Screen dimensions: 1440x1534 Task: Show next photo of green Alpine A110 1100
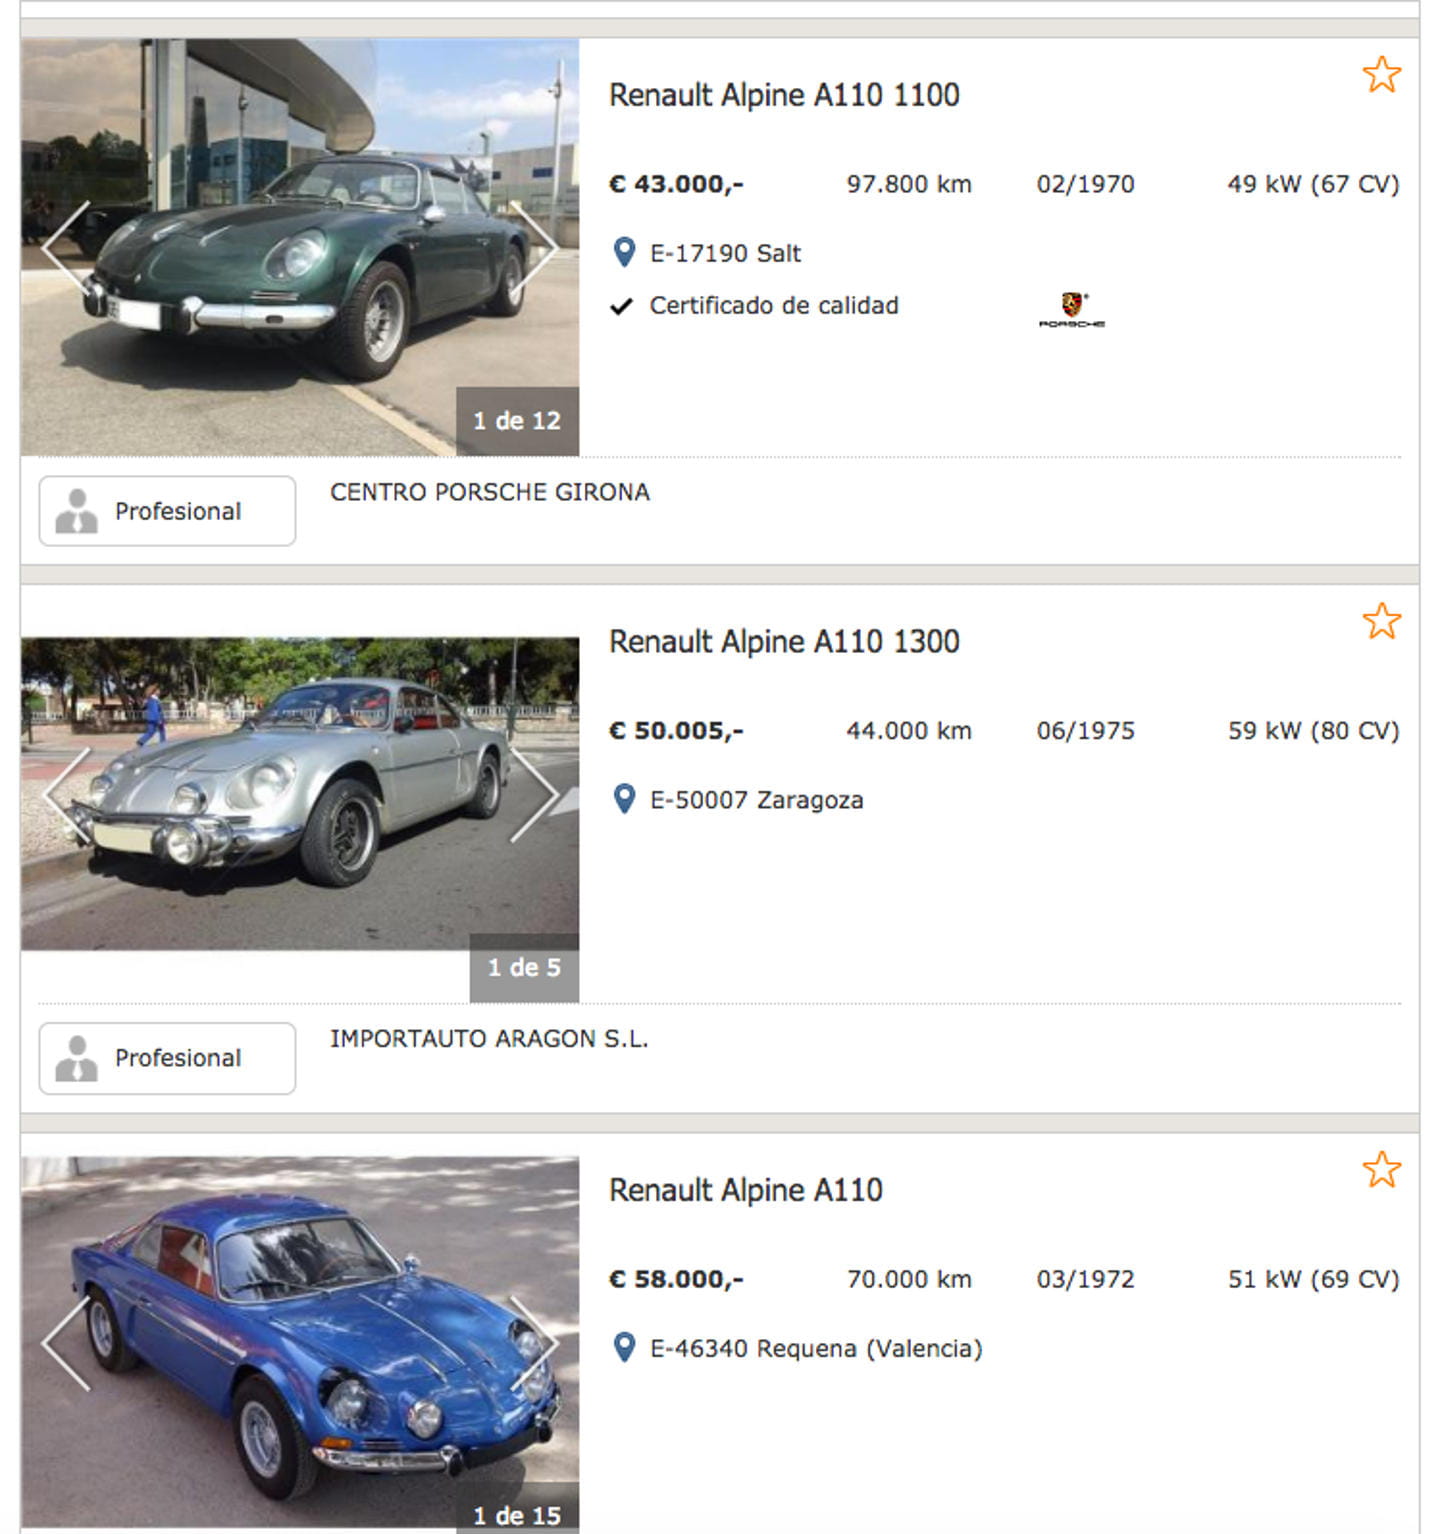(x=534, y=248)
